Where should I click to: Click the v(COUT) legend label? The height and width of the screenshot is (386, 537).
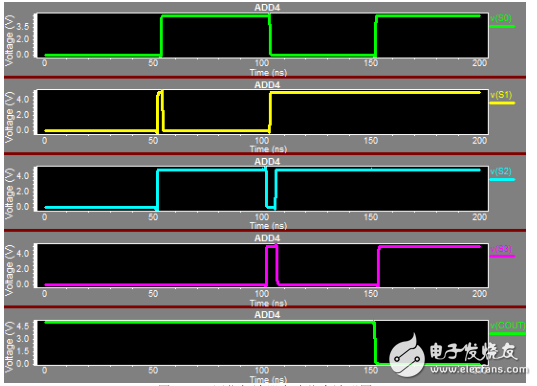point(508,325)
